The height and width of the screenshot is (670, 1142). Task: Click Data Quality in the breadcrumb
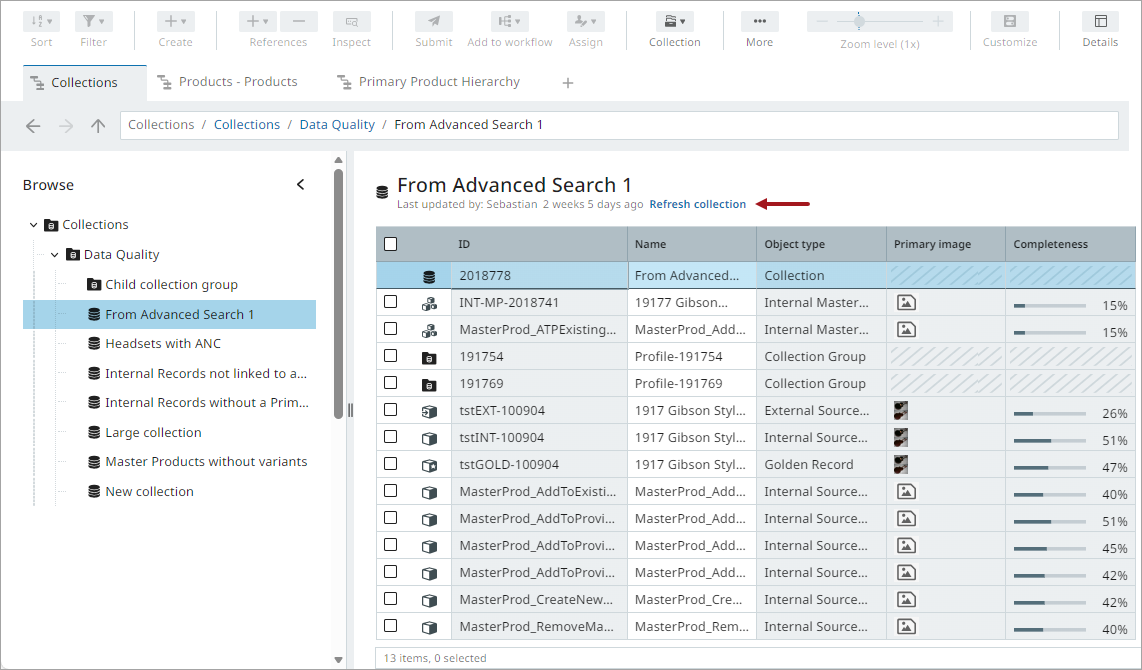pyautogui.click(x=337, y=125)
